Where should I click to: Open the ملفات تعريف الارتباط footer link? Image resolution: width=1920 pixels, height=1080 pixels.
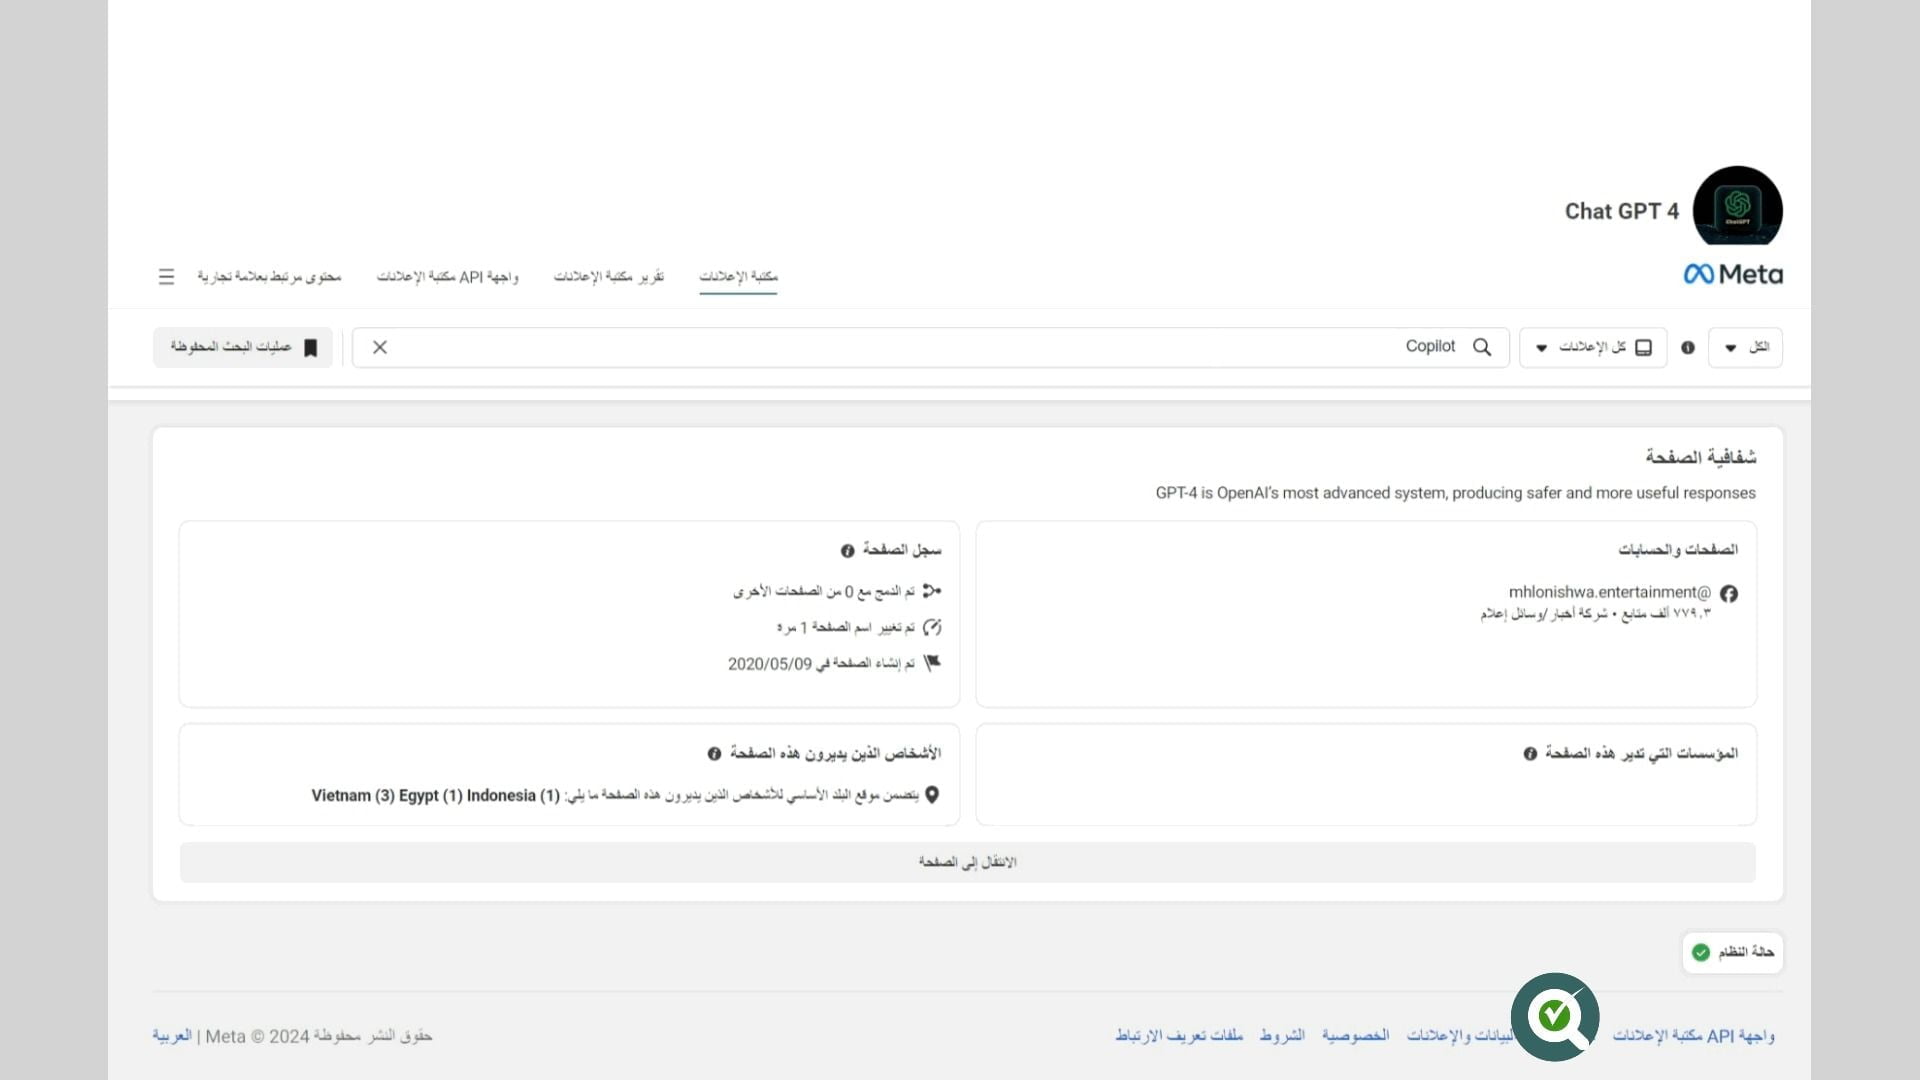(x=1179, y=1036)
